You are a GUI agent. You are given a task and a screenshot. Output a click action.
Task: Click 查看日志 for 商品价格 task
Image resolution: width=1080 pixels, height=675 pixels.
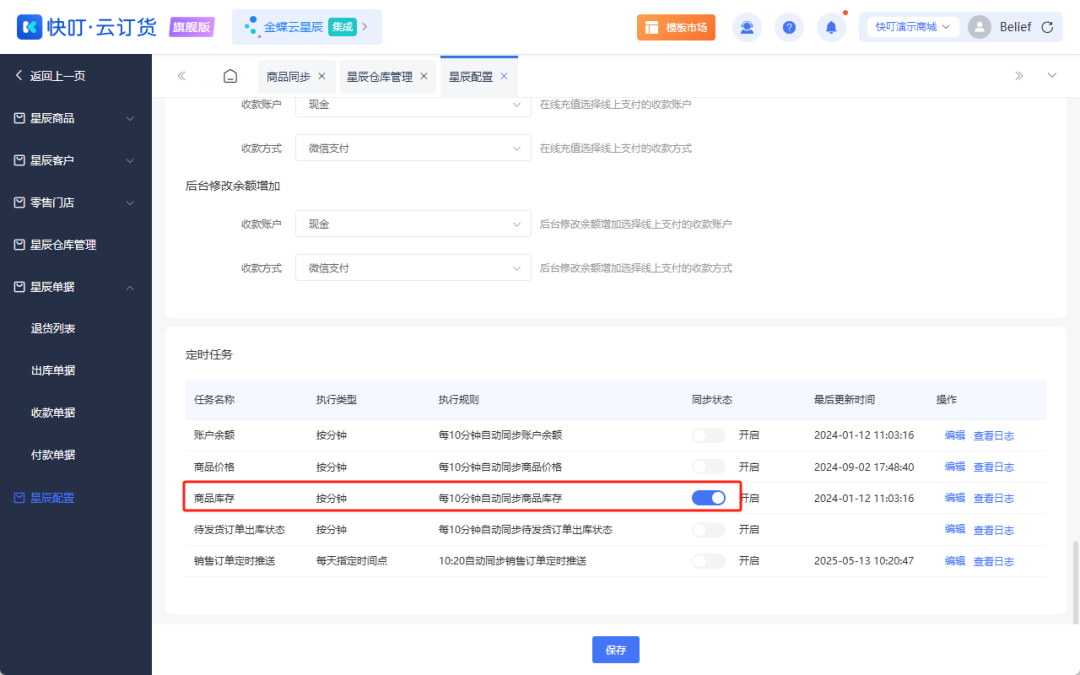click(x=993, y=467)
